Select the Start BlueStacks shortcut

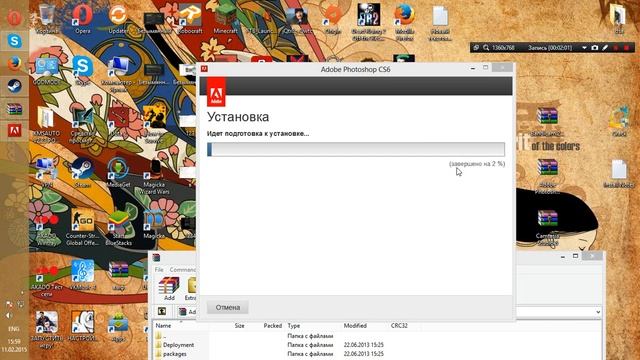[118, 227]
